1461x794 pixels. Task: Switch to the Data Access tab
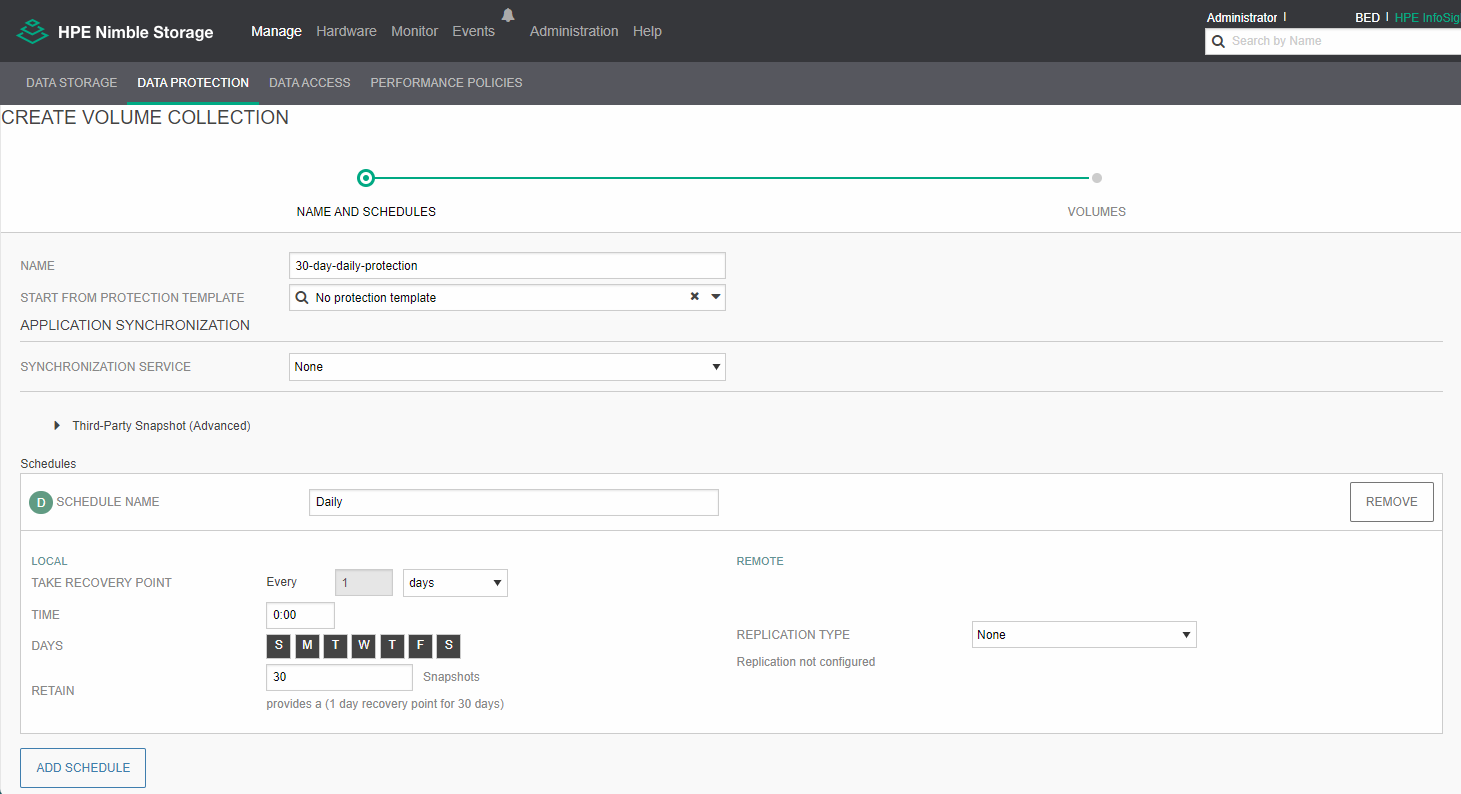click(x=310, y=83)
